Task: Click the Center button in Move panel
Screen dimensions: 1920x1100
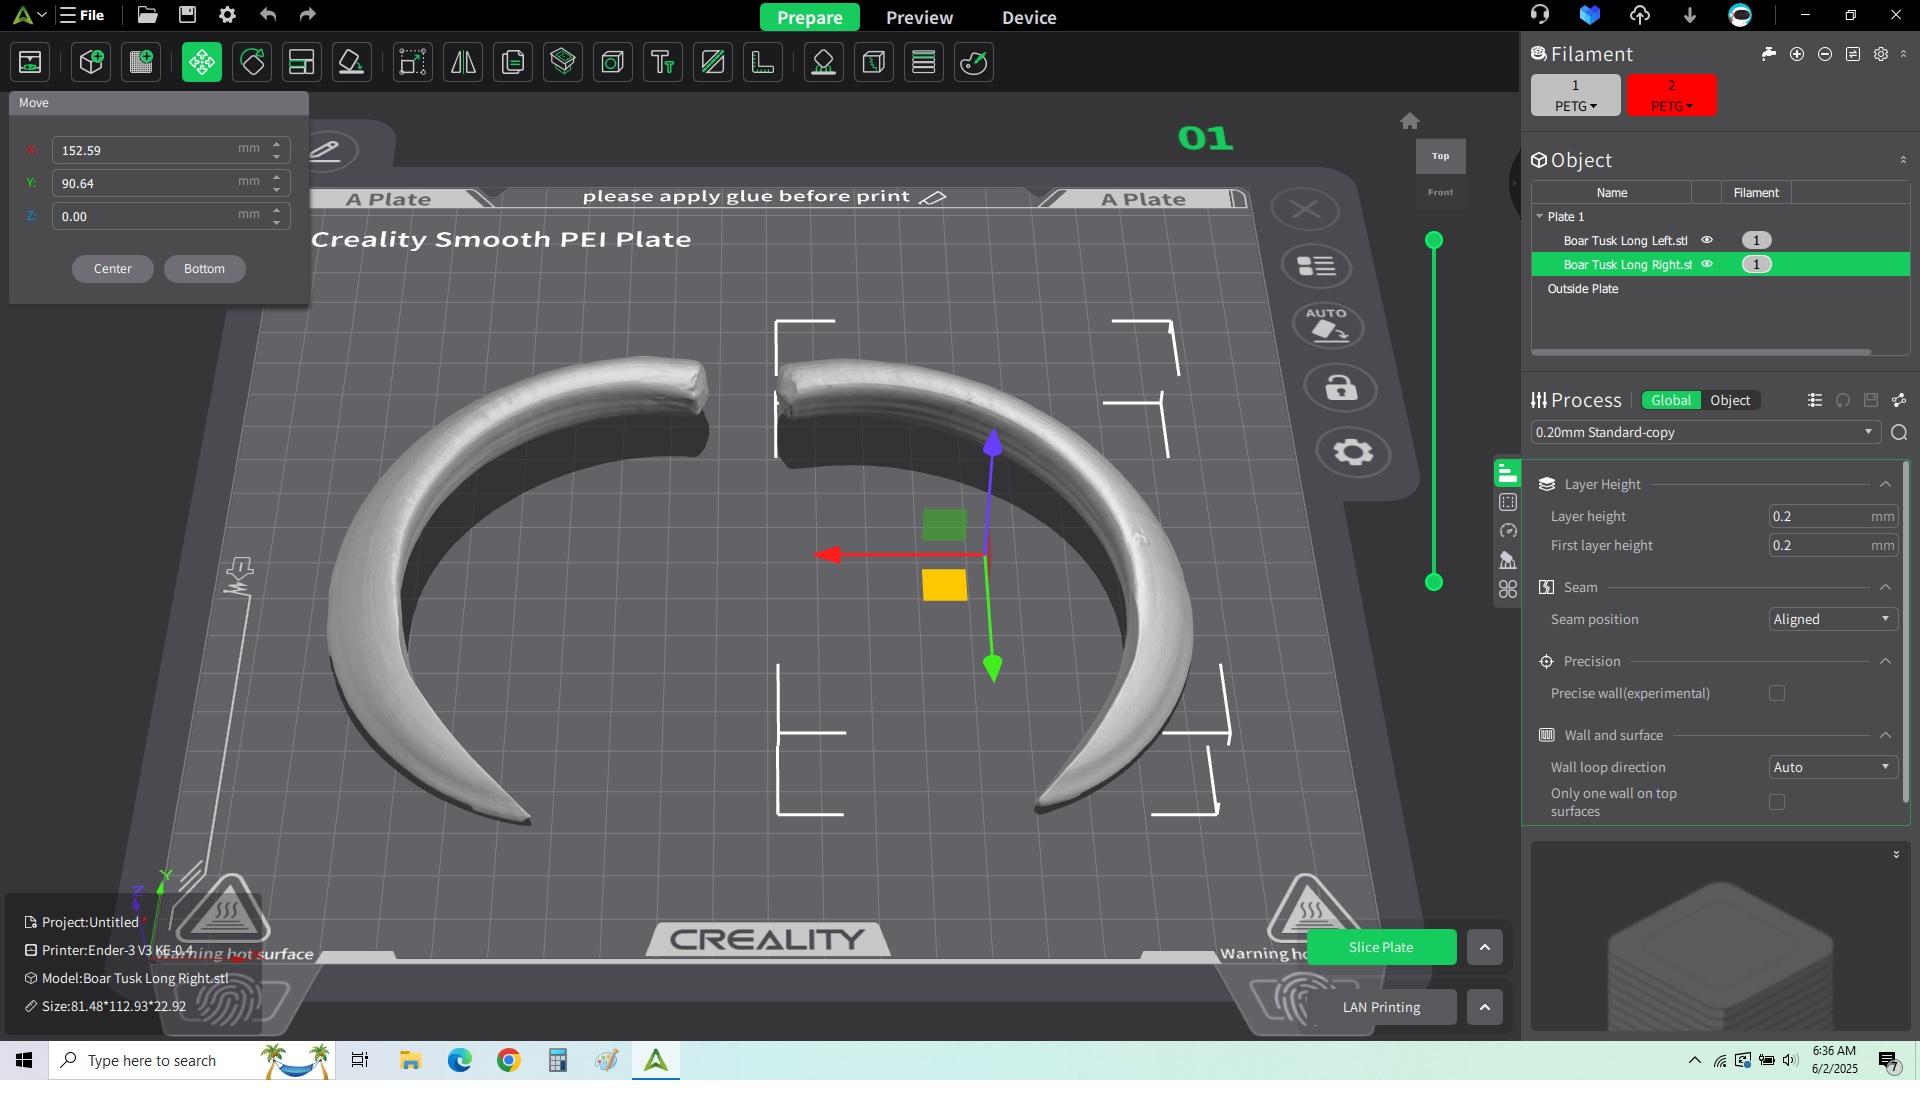Action: point(112,268)
